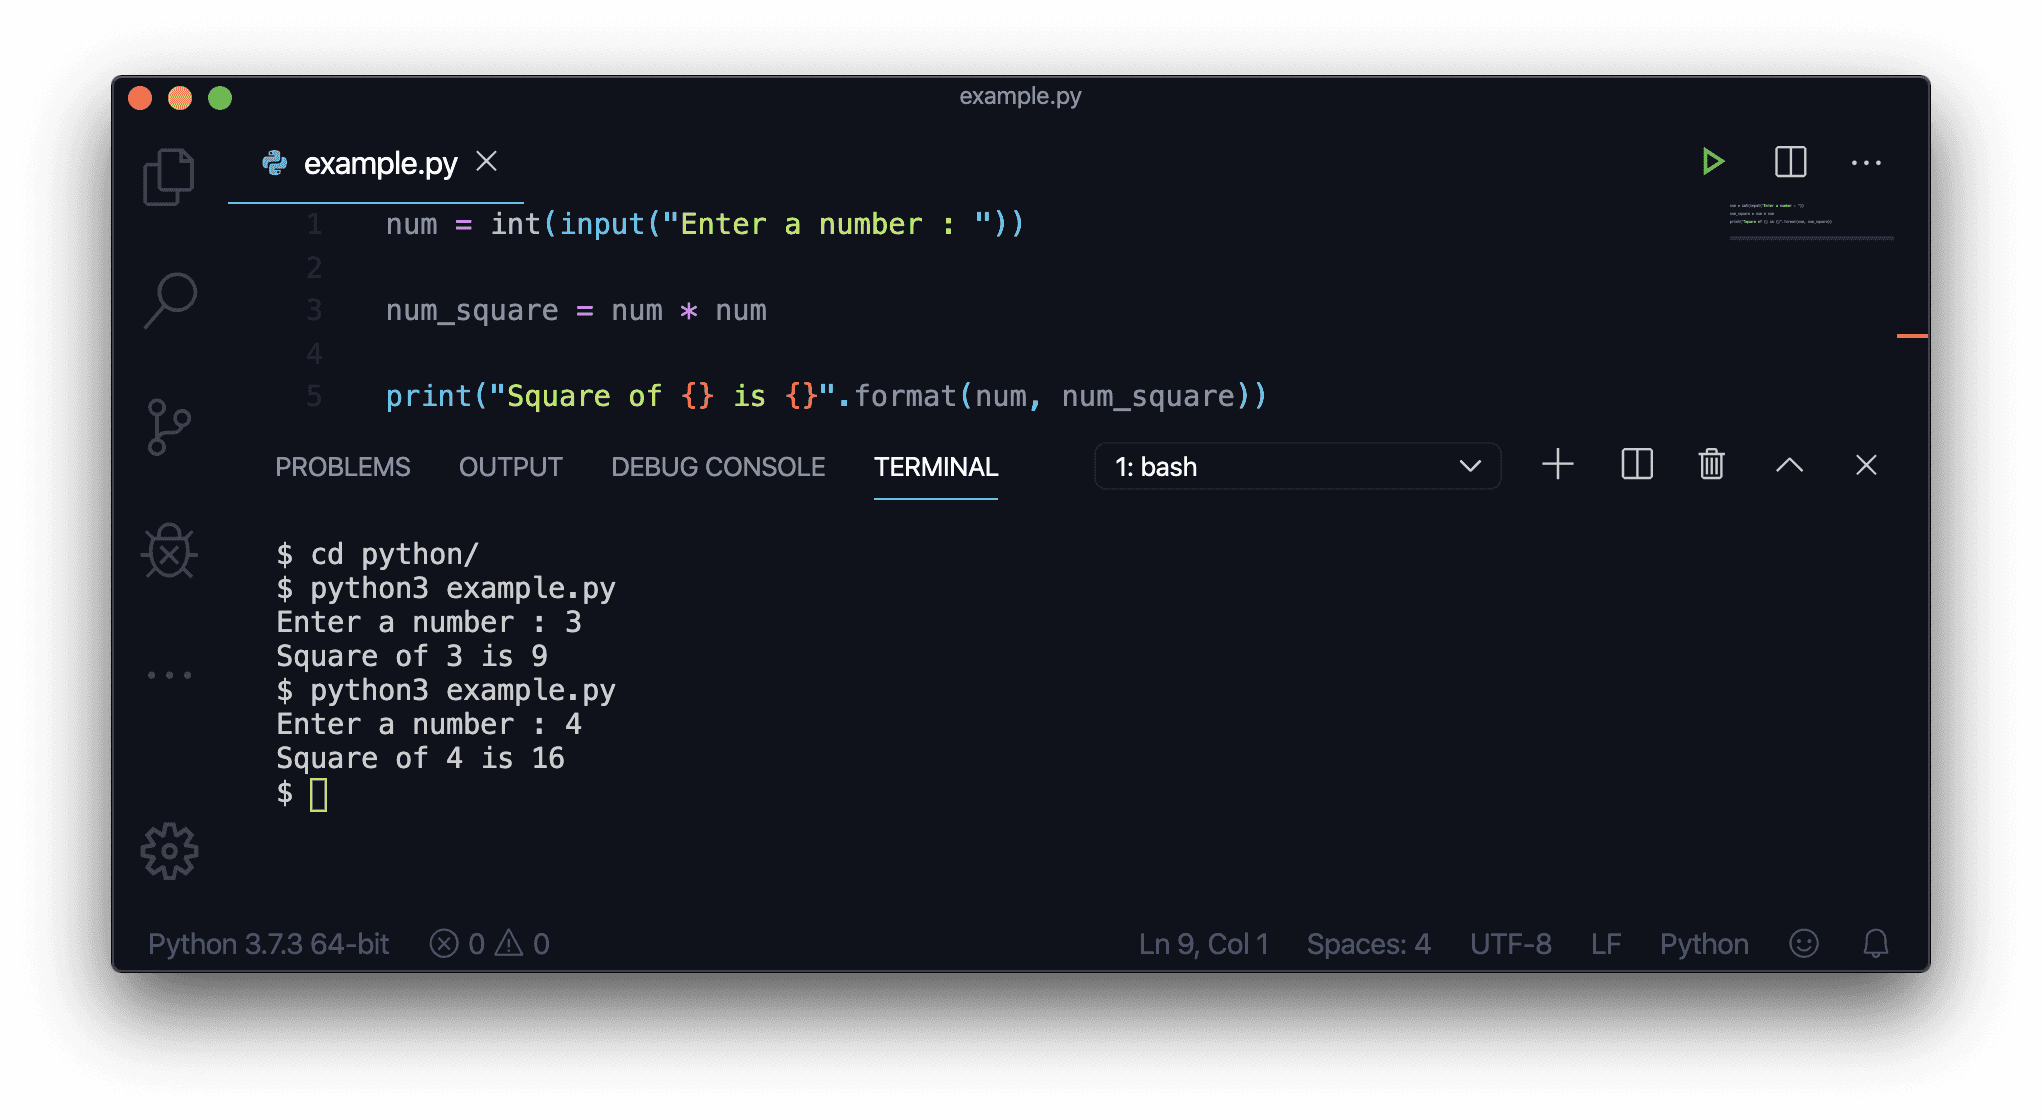2042x1120 pixels.
Task: Focus the terminal prompt cursor
Action: click(x=318, y=795)
